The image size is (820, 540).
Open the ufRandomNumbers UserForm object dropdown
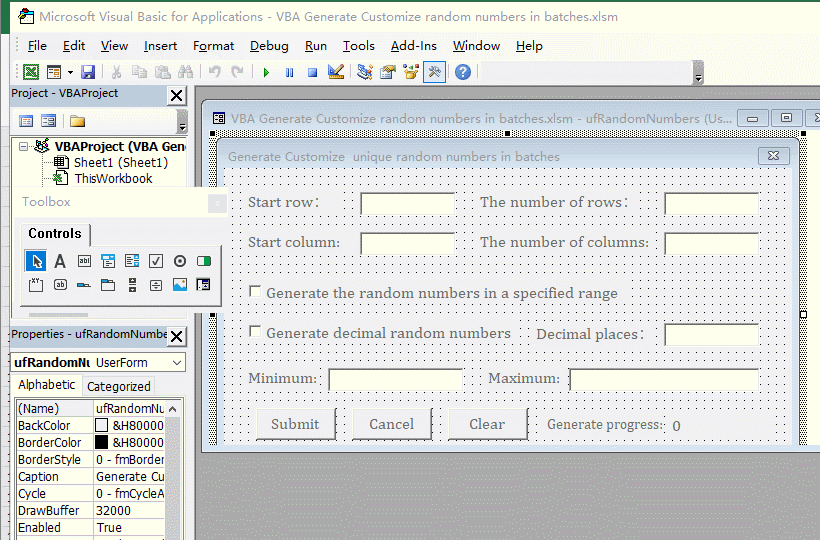point(177,362)
